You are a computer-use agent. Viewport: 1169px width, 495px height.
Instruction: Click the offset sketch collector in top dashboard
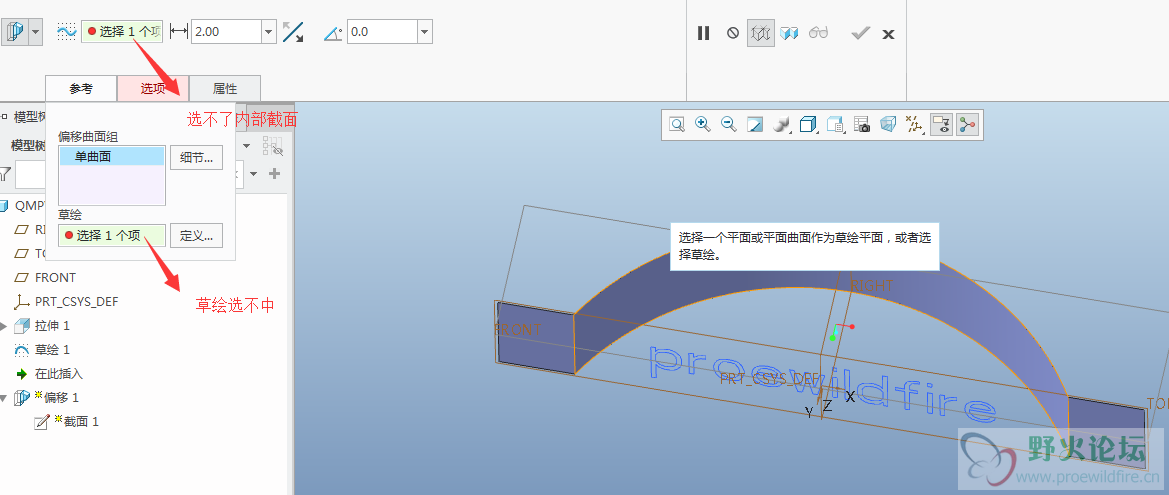122,31
